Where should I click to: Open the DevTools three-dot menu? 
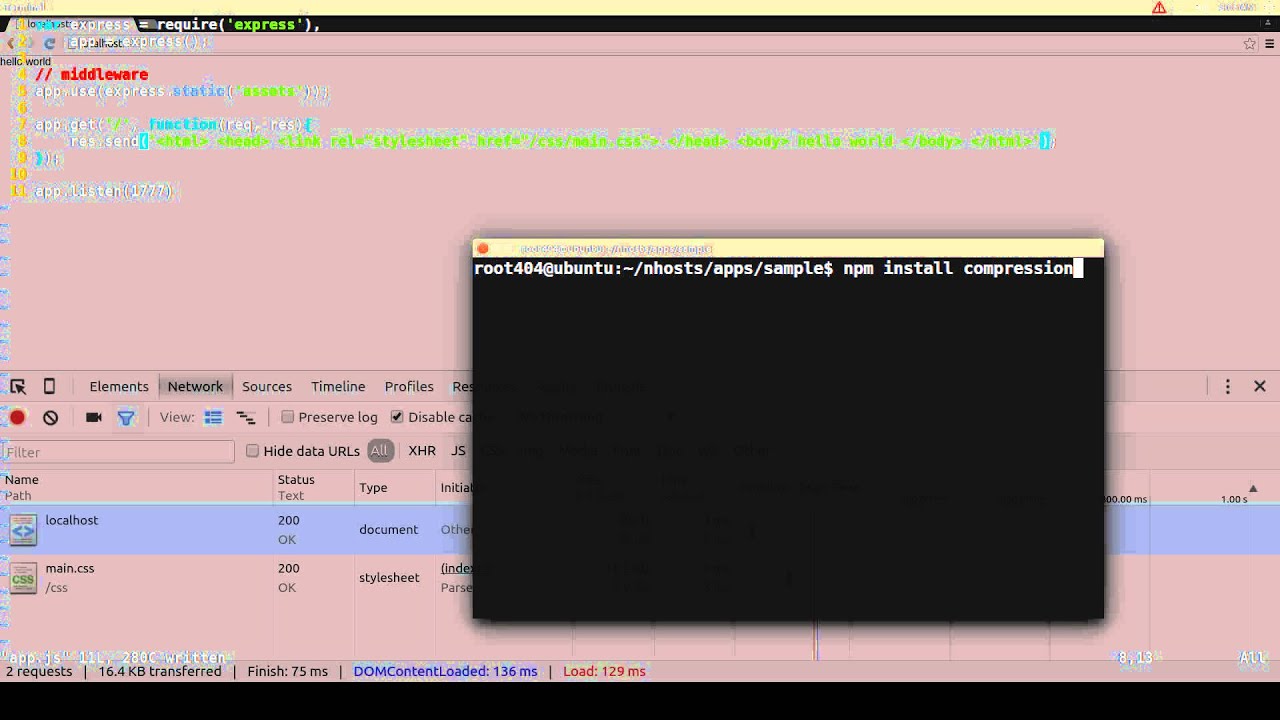click(1228, 386)
